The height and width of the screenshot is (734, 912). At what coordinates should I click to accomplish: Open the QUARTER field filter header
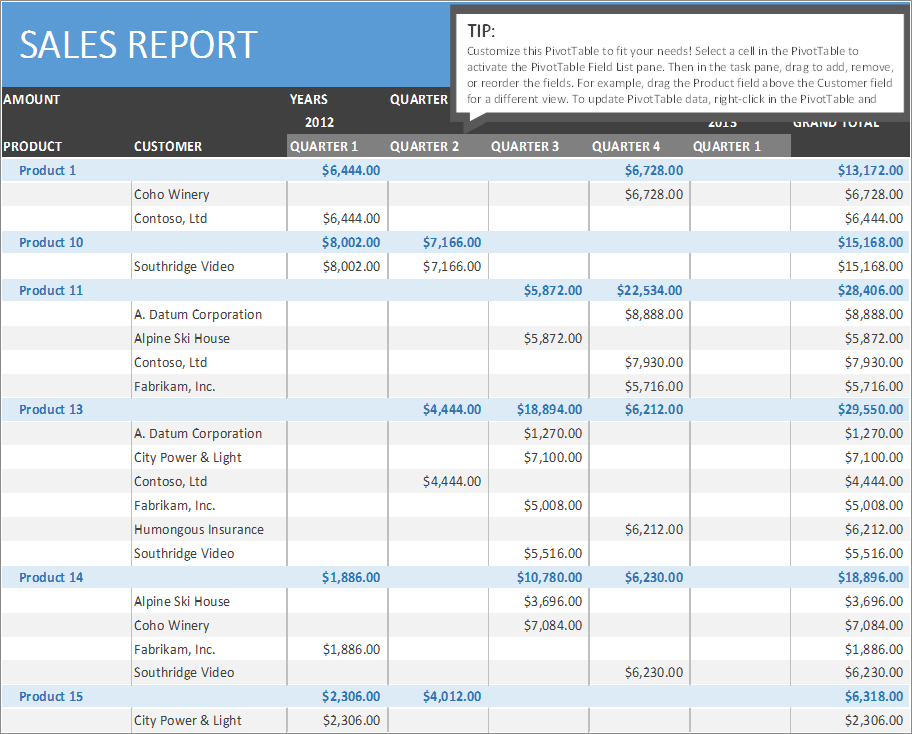click(x=419, y=99)
